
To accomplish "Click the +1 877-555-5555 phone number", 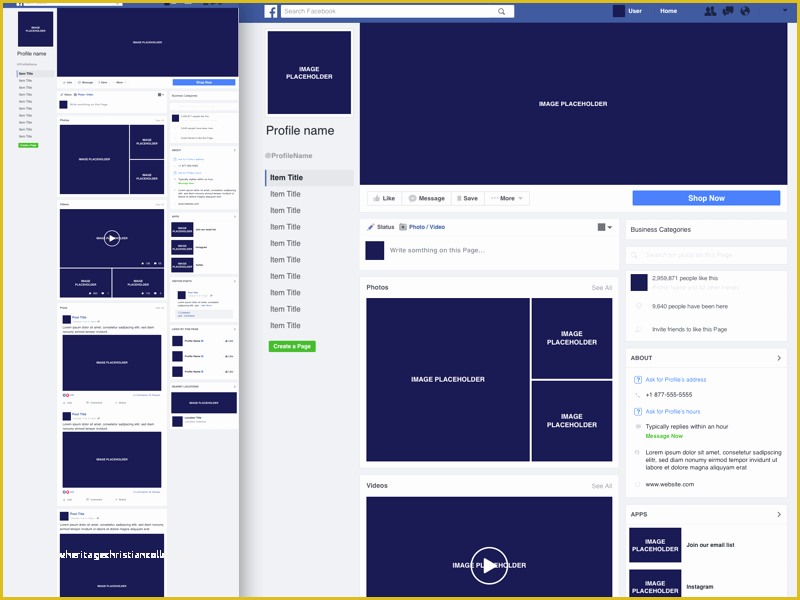I will click(669, 395).
